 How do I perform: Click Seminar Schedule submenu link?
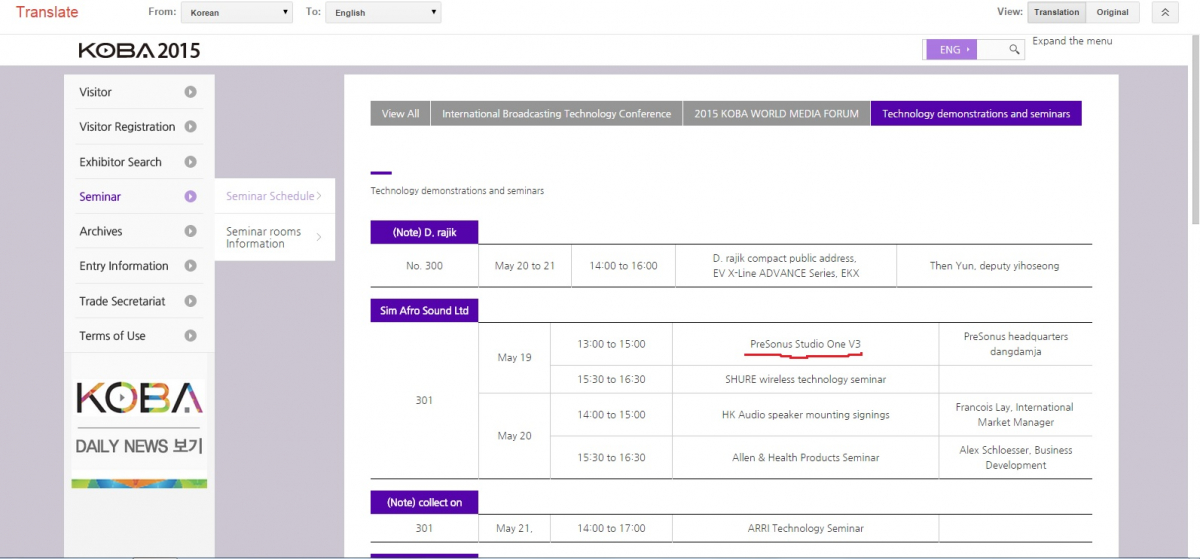[x=270, y=196]
